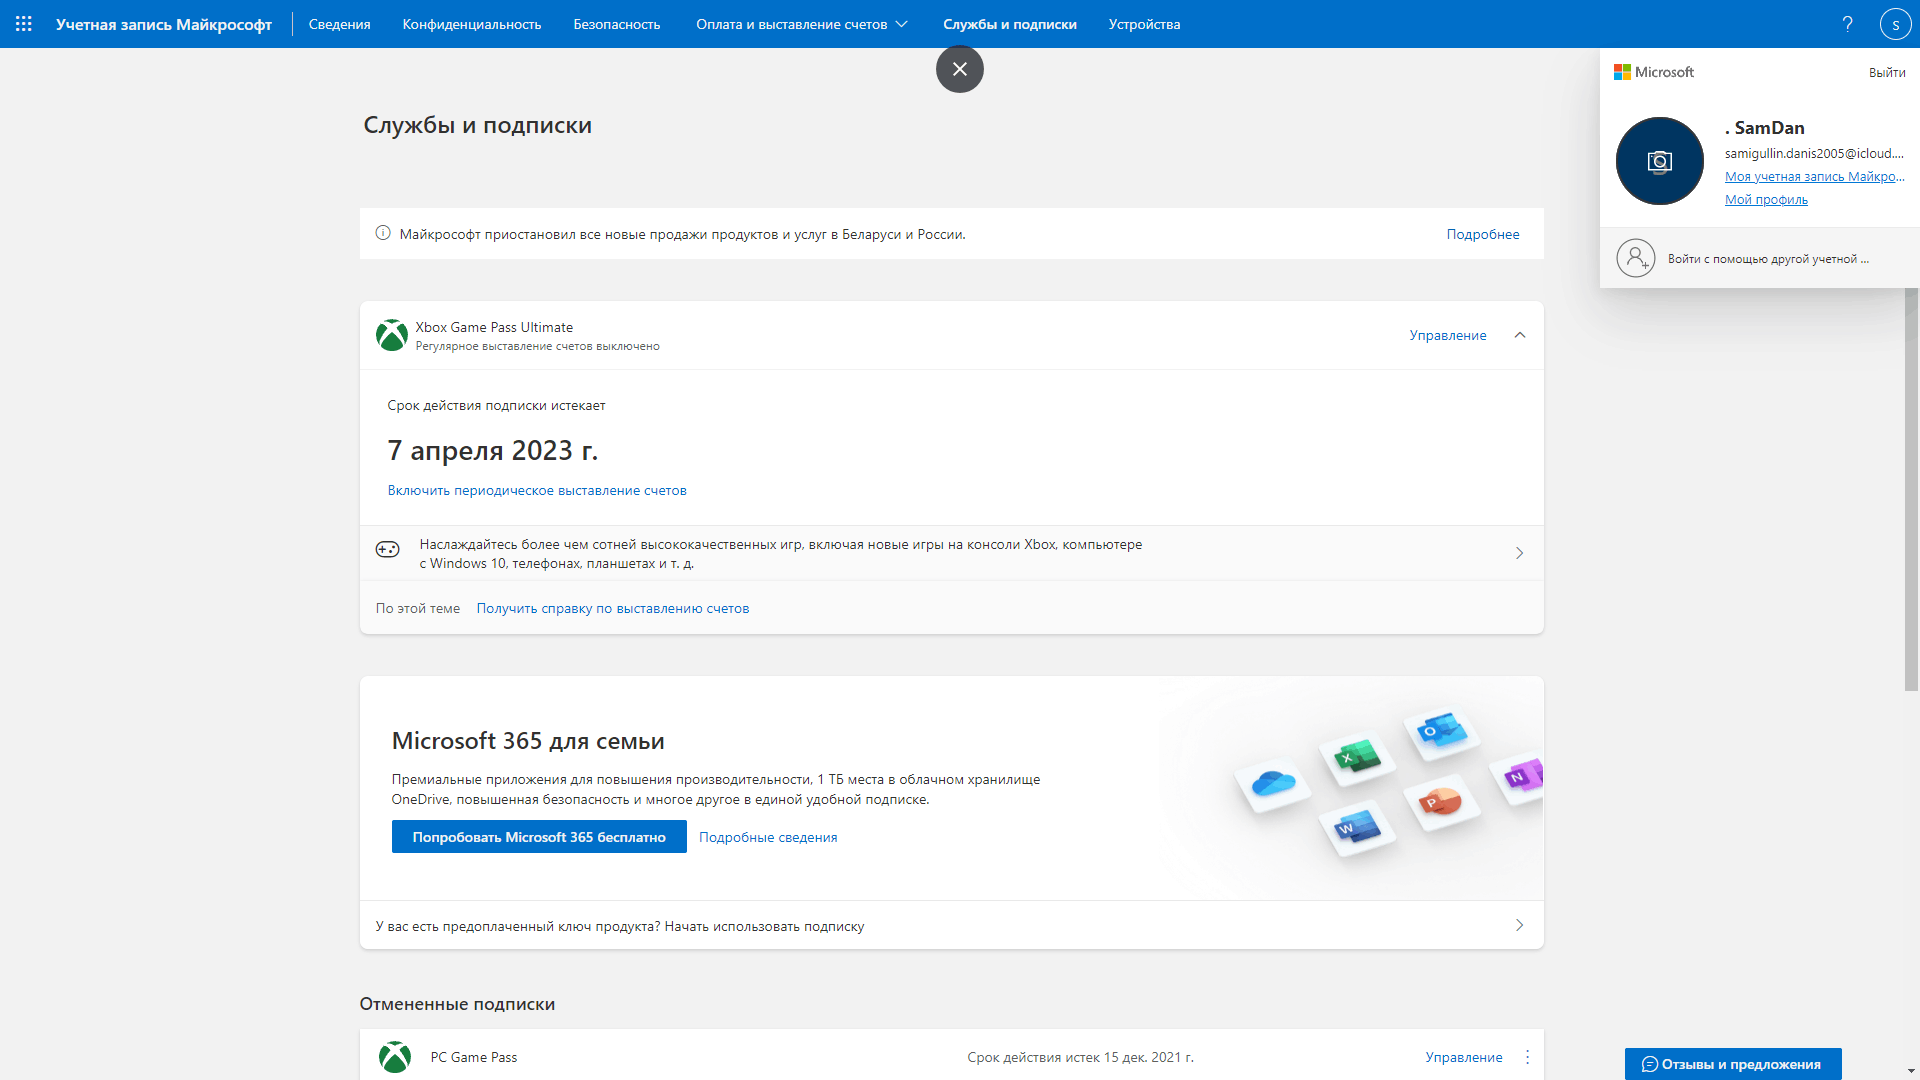Image resolution: width=1920 pixels, height=1080 pixels.
Task: Open the Конфиденциальность tab
Action: 472,24
